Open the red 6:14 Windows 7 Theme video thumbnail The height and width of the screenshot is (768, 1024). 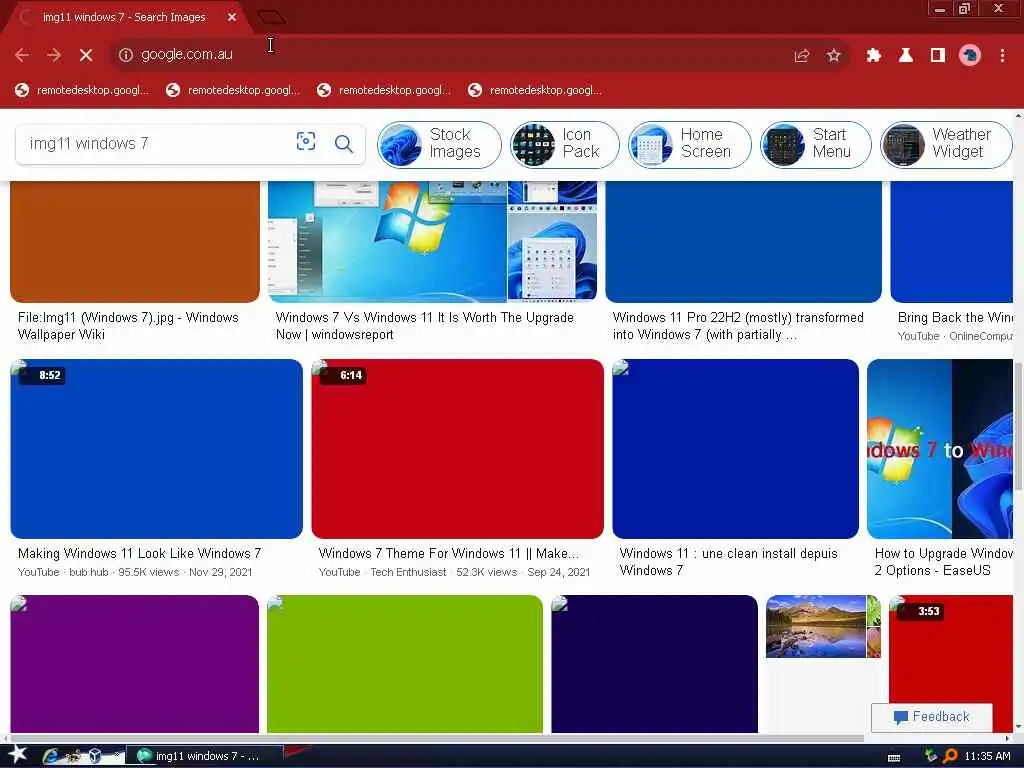[x=457, y=449]
